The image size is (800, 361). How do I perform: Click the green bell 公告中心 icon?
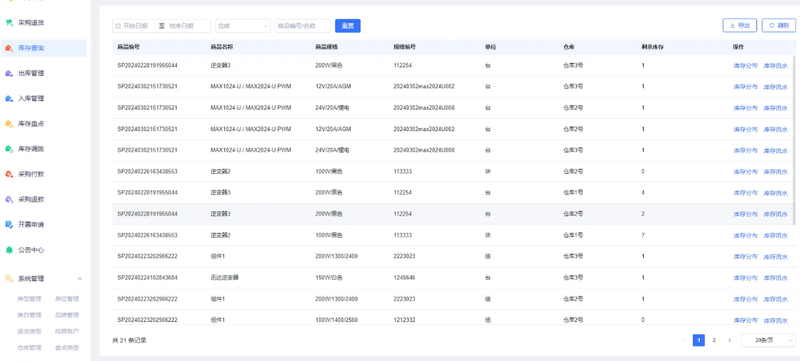(x=9, y=250)
